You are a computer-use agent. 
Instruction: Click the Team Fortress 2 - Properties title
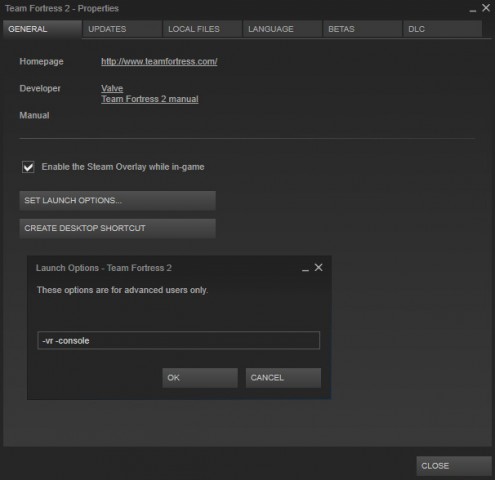click(62, 8)
